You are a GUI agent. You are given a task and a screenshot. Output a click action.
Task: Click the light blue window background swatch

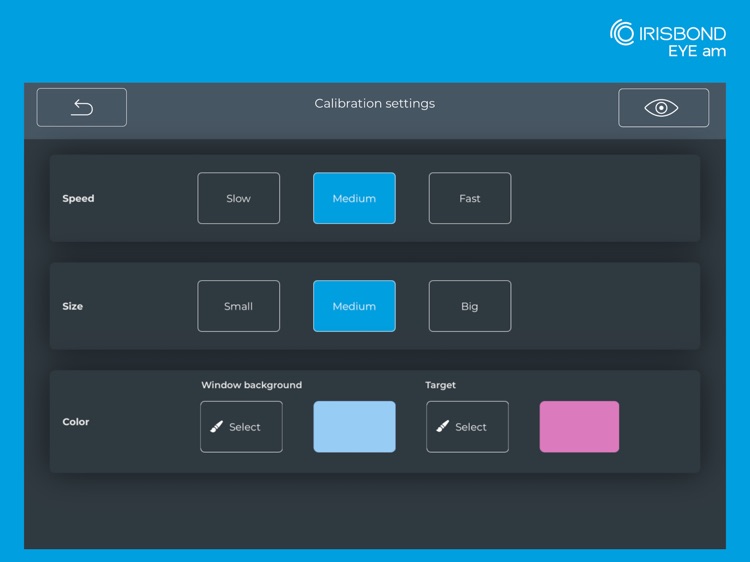coord(354,427)
